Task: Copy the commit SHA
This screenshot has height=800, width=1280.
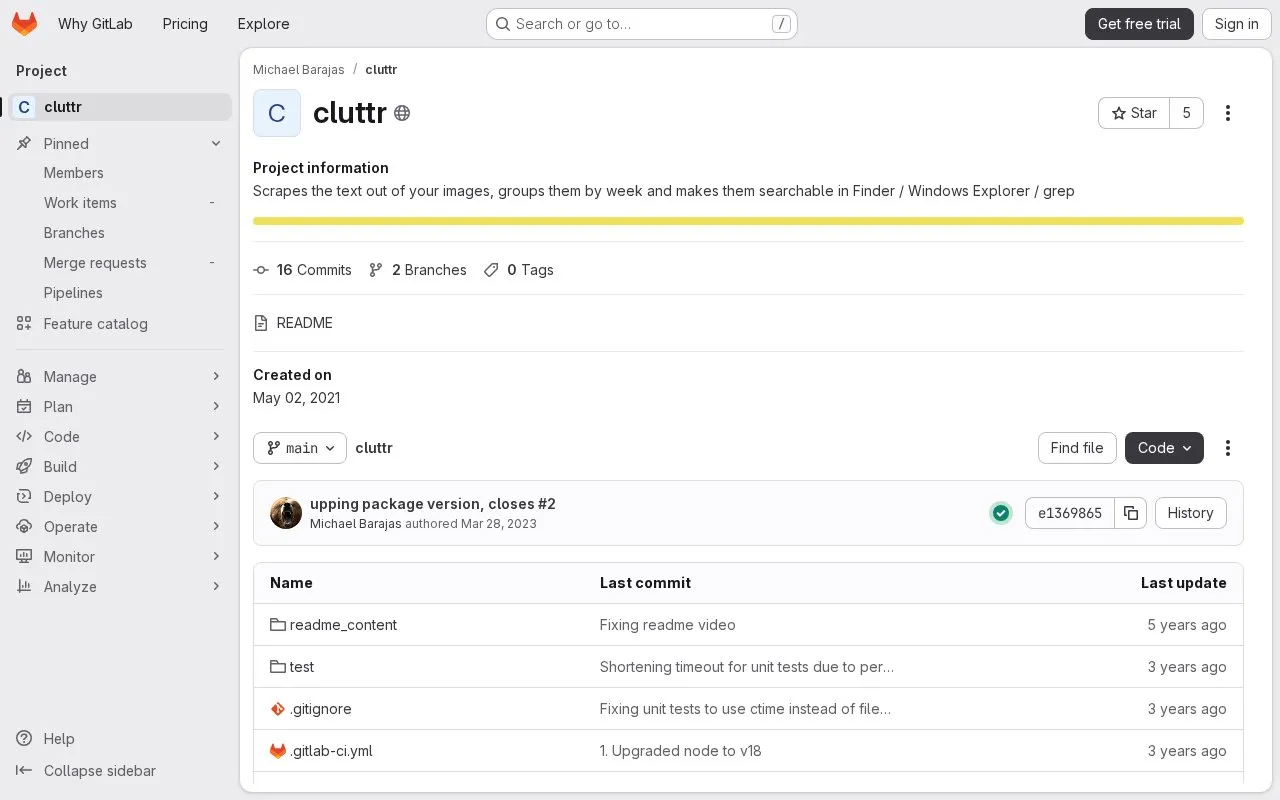Action: click(1131, 513)
